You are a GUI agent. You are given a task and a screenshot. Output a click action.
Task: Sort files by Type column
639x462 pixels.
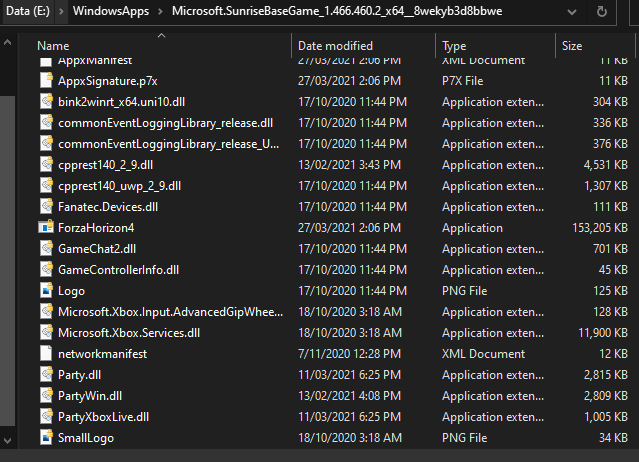(454, 46)
